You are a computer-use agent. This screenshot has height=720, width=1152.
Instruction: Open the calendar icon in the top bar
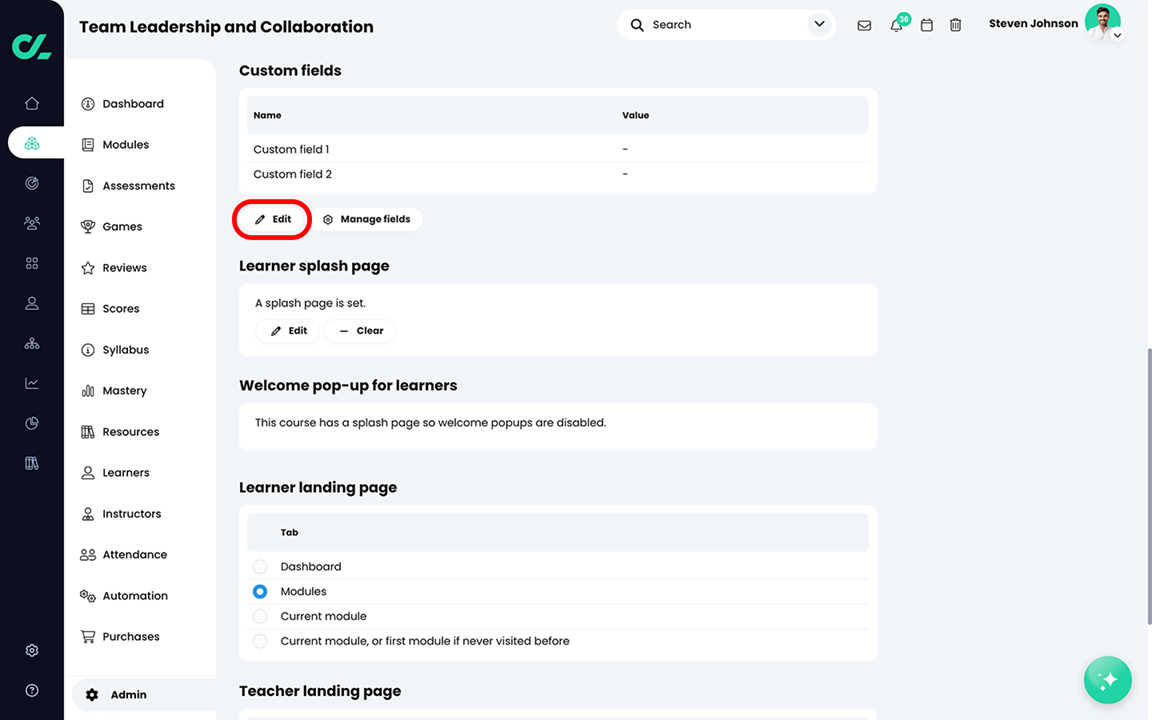(926, 24)
